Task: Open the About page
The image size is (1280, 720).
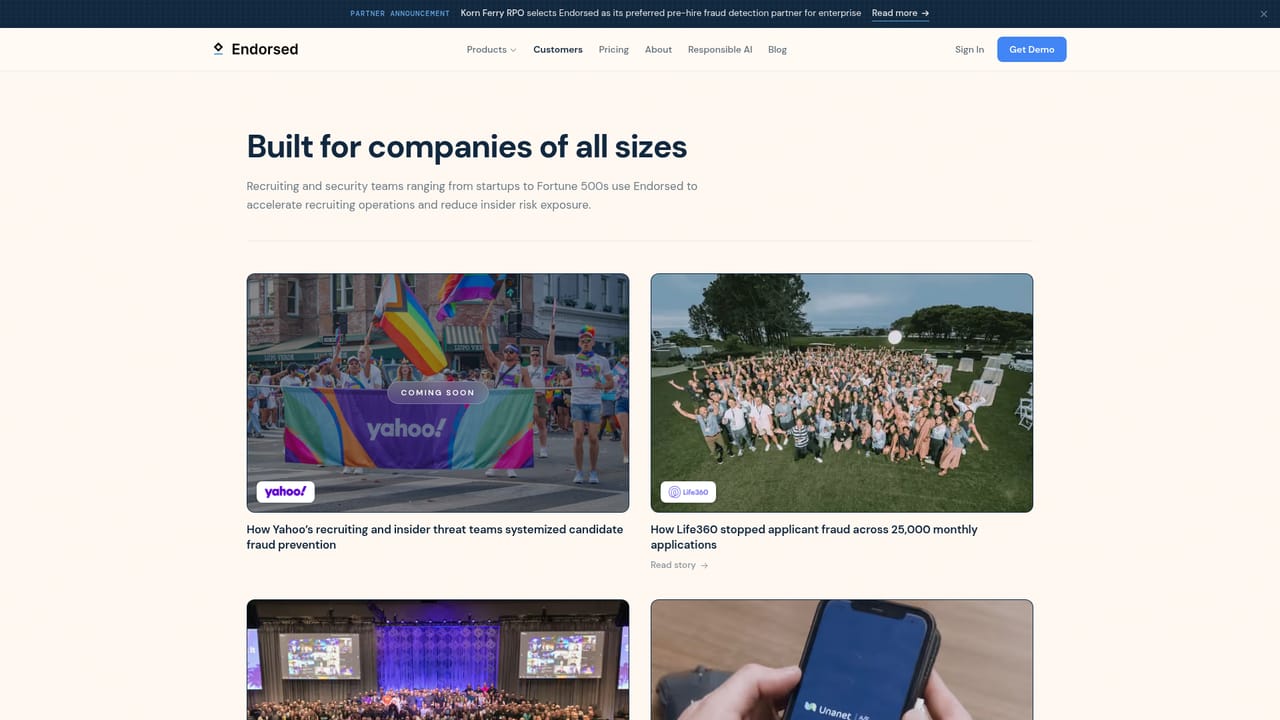Action: (x=658, y=49)
